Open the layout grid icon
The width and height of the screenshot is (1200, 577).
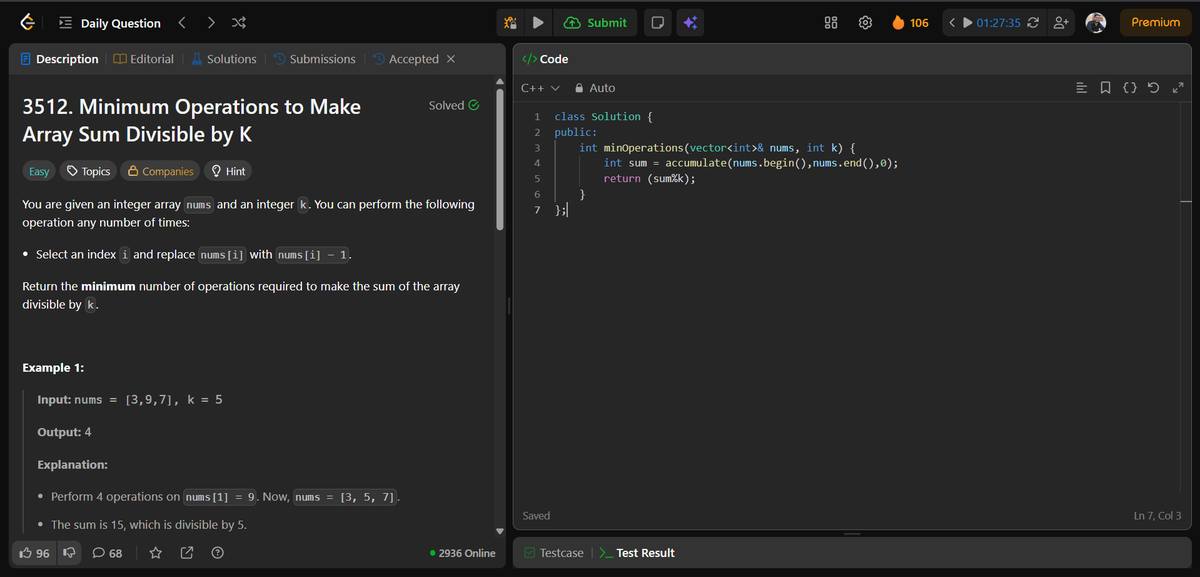(x=831, y=23)
